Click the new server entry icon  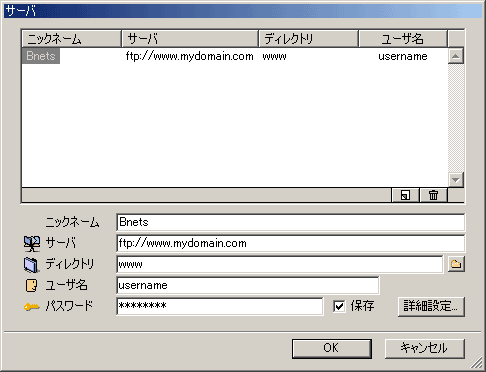point(405,195)
